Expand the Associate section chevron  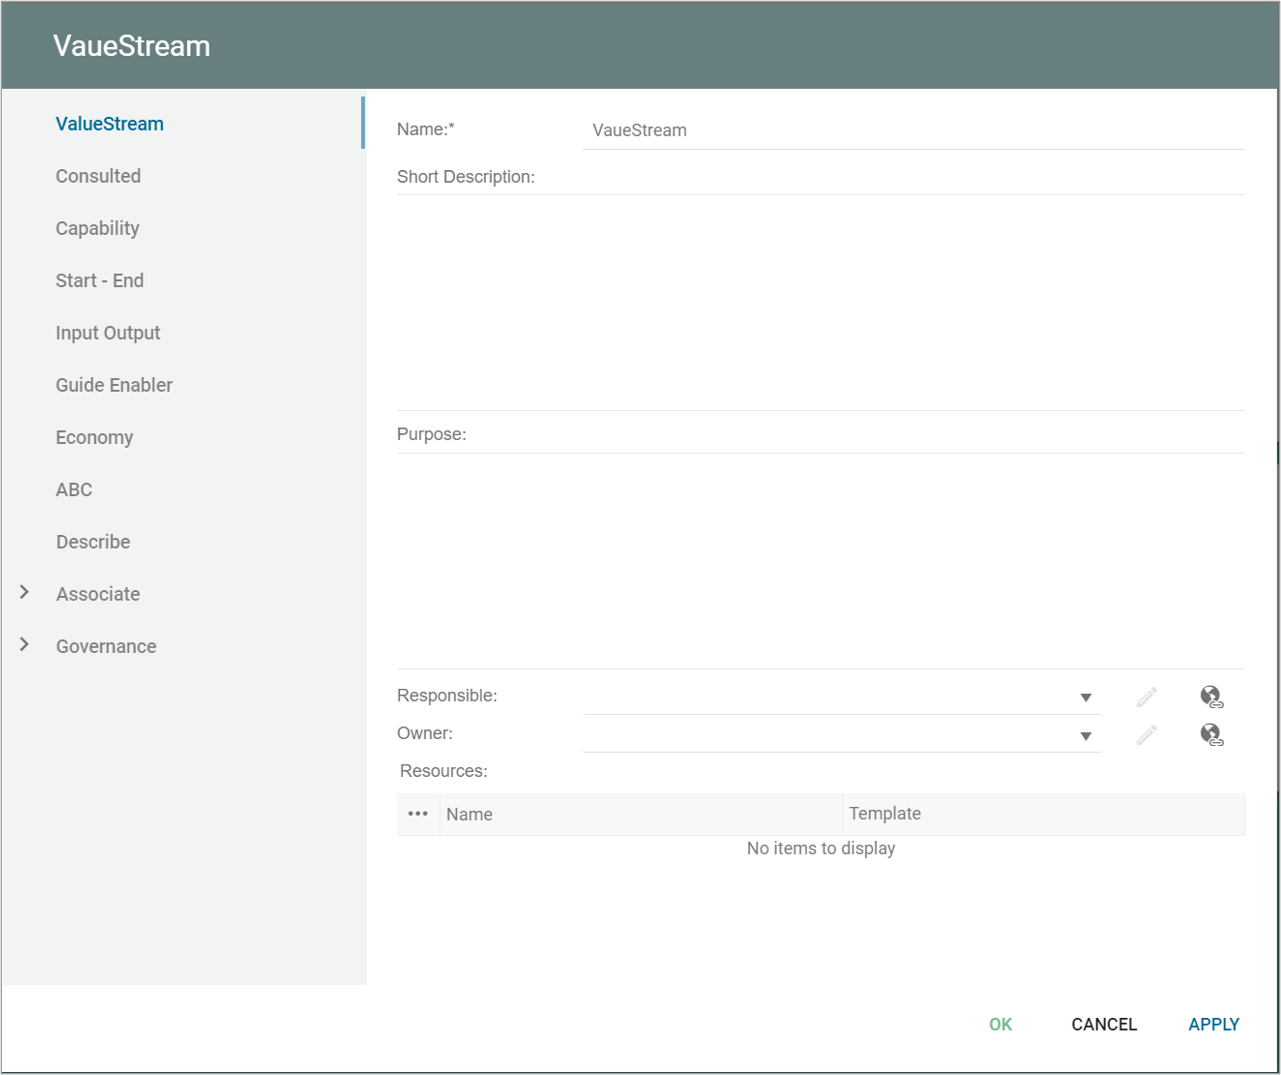click(25, 593)
